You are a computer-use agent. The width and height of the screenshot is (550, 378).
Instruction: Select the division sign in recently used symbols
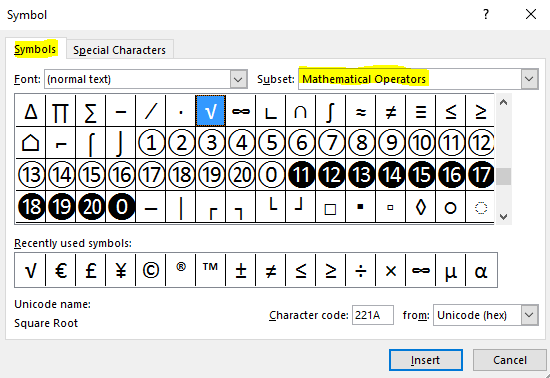361,270
